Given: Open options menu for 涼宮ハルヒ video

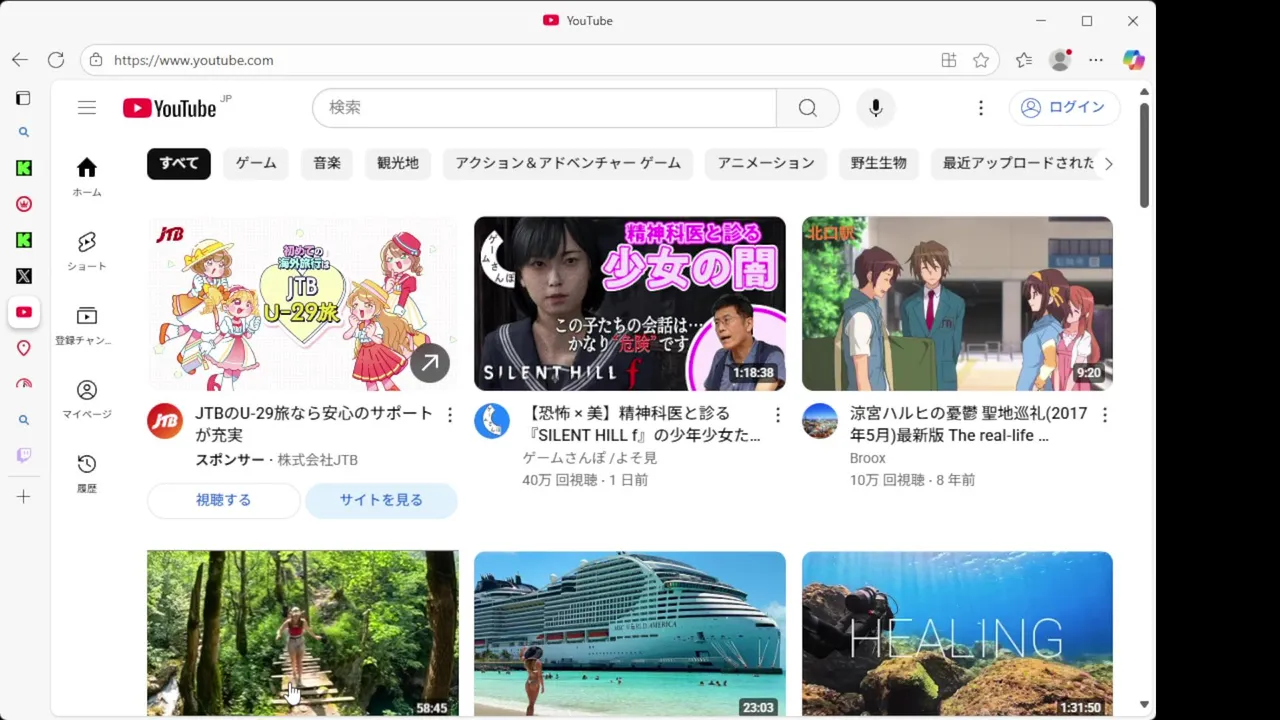Looking at the screenshot, I should tap(1105, 414).
